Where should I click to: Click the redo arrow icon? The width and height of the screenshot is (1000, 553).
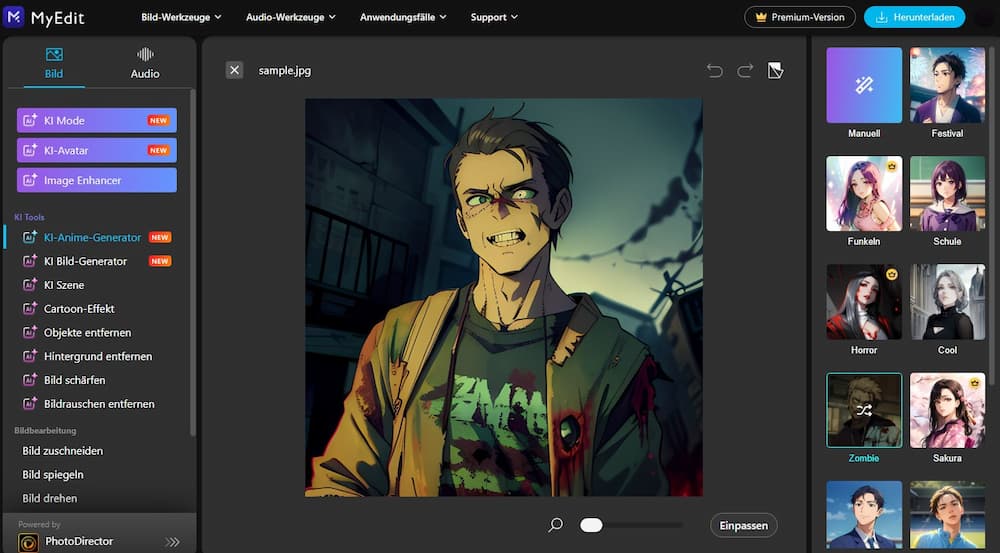pos(745,70)
